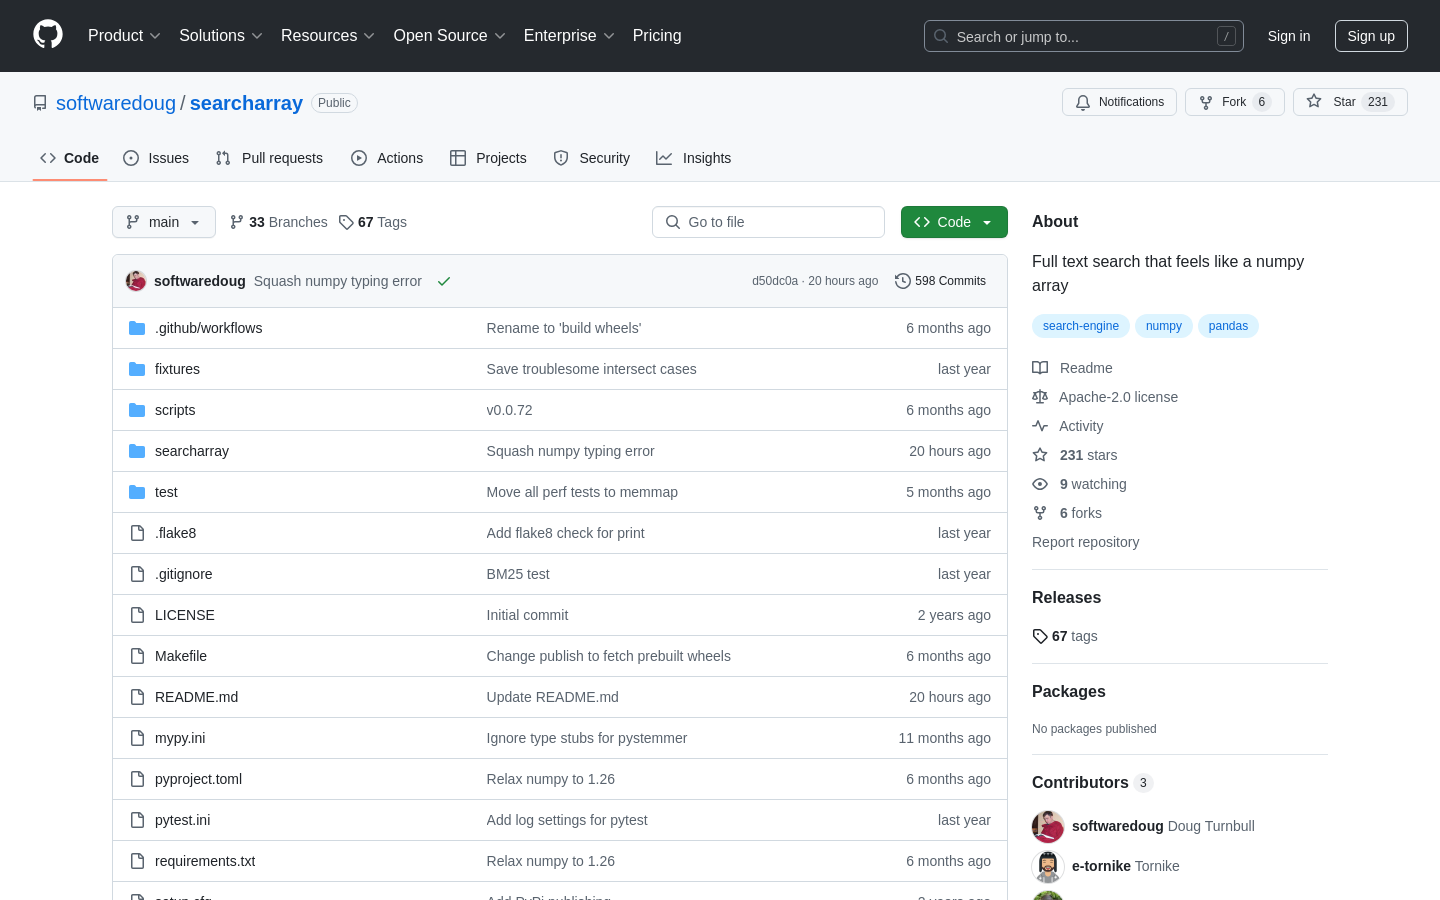
Task: Click the Sign in link
Action: (x=1289, y=36)
